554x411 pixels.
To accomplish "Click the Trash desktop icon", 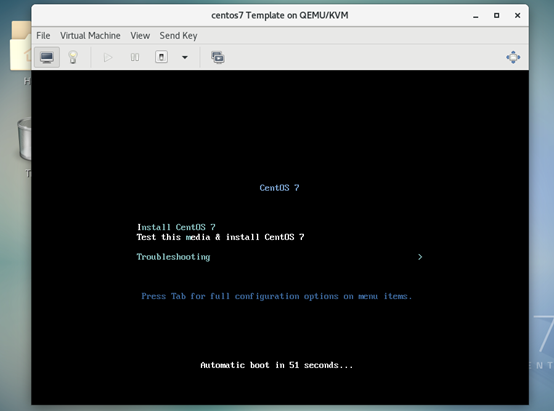I will tap(24, 140).
